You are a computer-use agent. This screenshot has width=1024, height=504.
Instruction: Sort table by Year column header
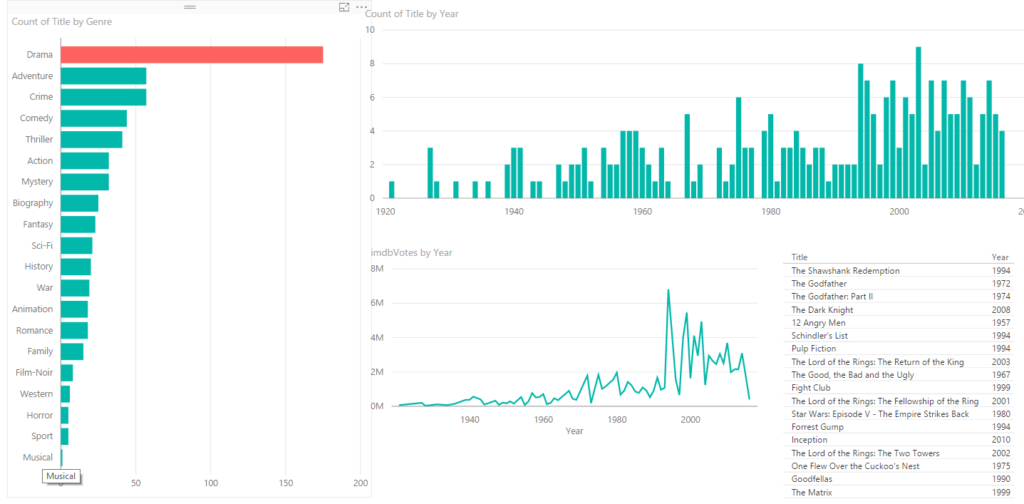(x=1000, y=257)
